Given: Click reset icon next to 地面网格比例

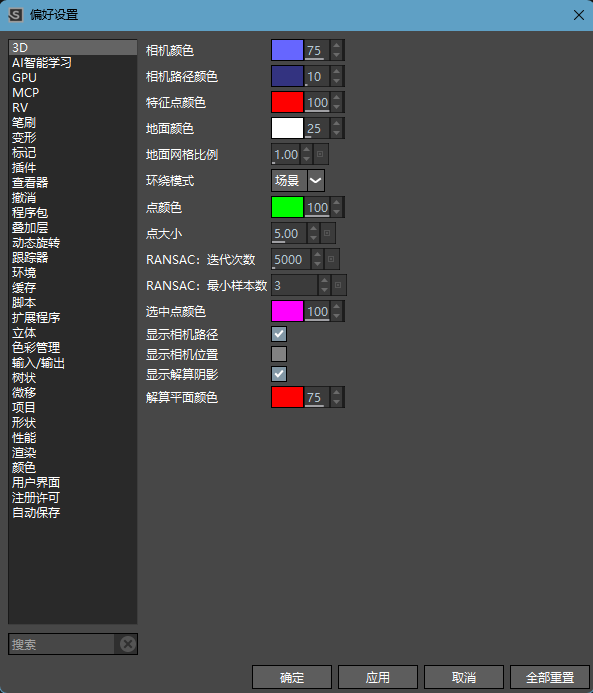Looking at the screenshot, I should 320,154.
